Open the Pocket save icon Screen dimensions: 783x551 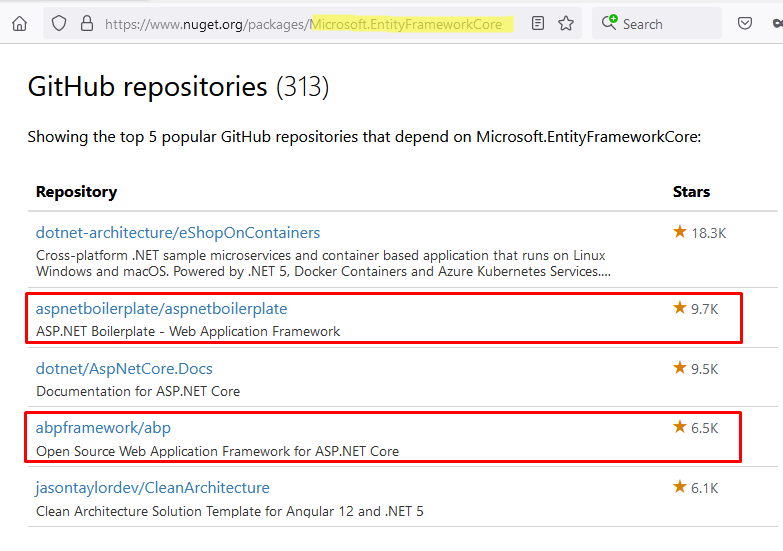pos(745,23)
